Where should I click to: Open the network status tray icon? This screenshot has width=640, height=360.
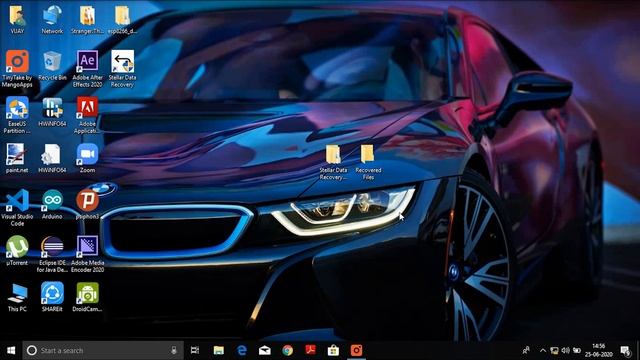click(x=554, y=350)
